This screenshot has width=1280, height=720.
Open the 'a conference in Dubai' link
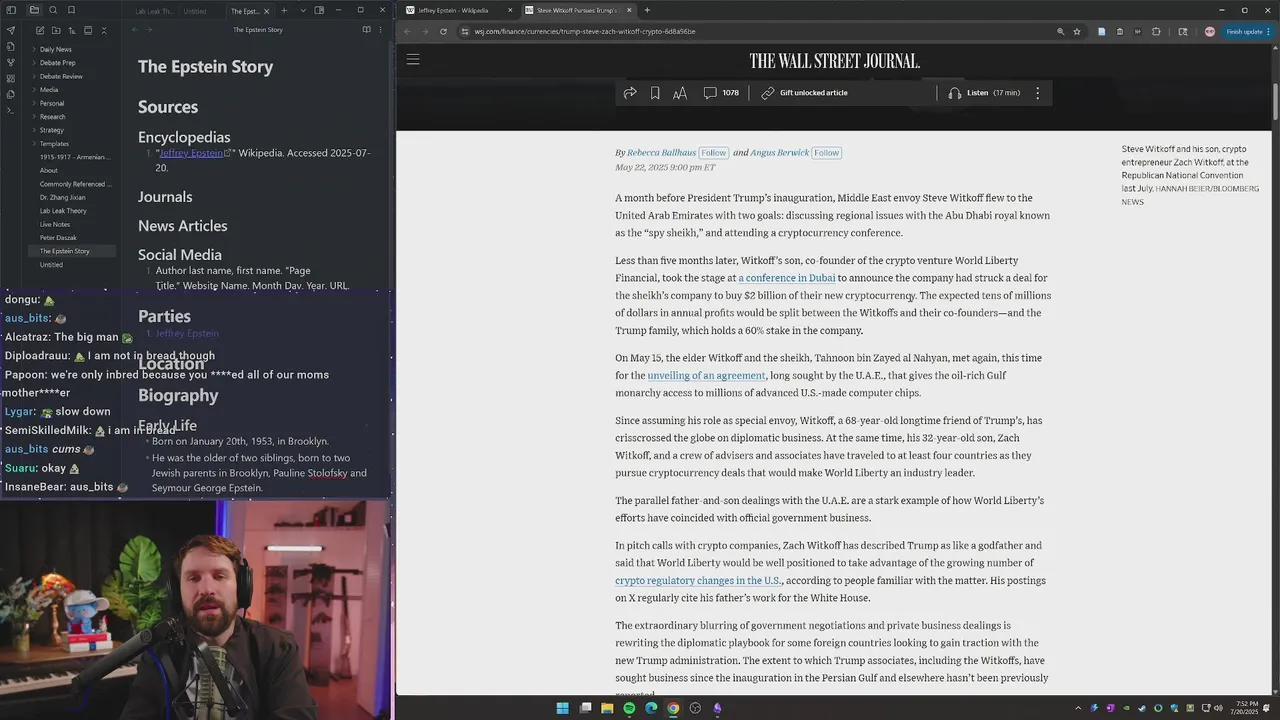tap(787, 278)
